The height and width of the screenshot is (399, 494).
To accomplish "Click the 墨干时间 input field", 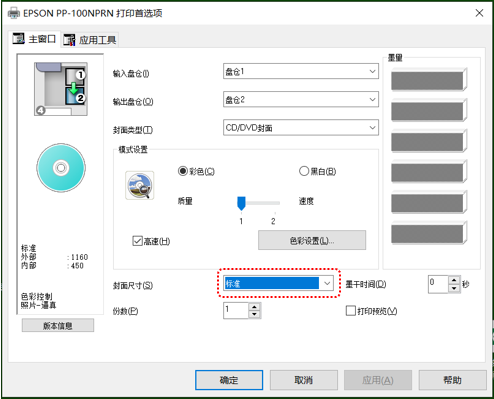I will pos(438,284).
